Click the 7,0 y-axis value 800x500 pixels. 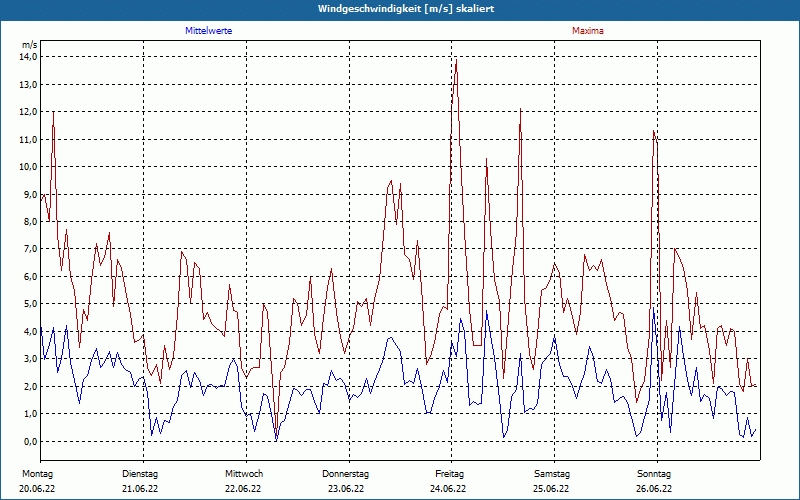[31, 249]
